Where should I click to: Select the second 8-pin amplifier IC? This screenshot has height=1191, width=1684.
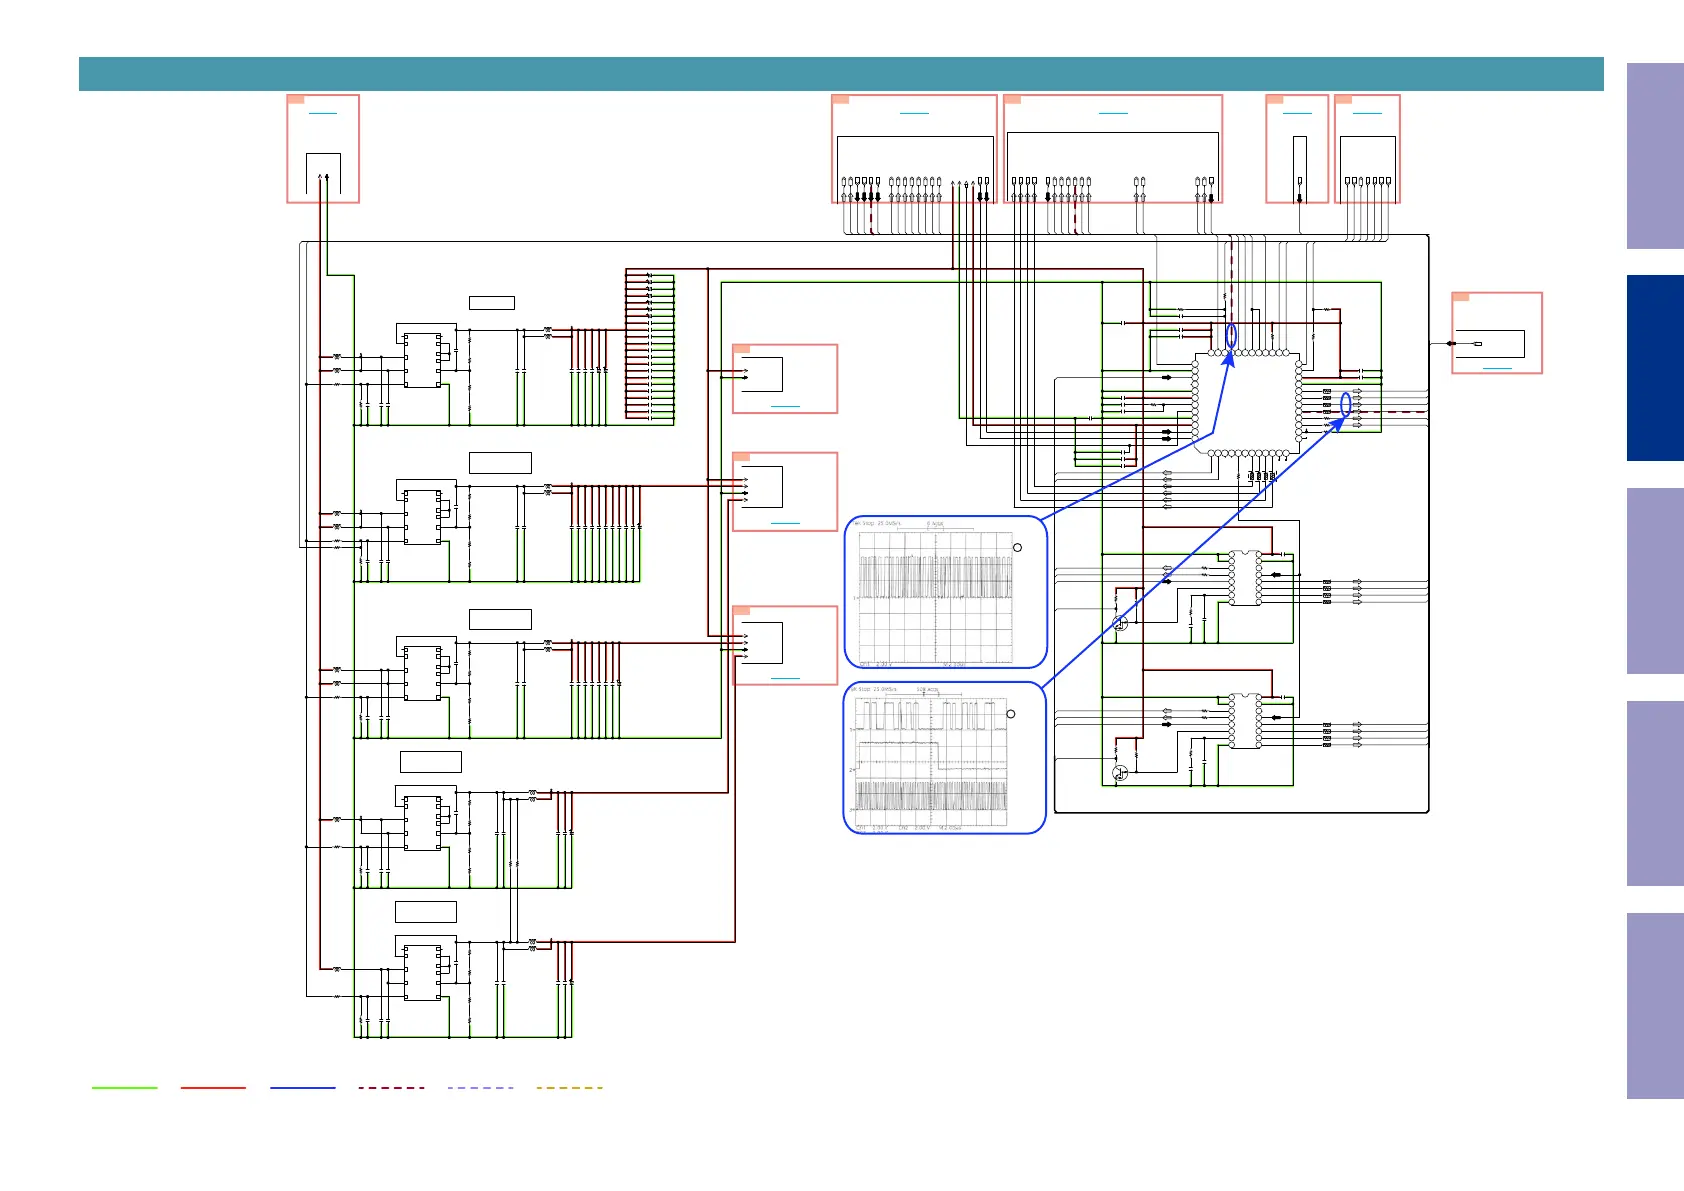point(423,516)
